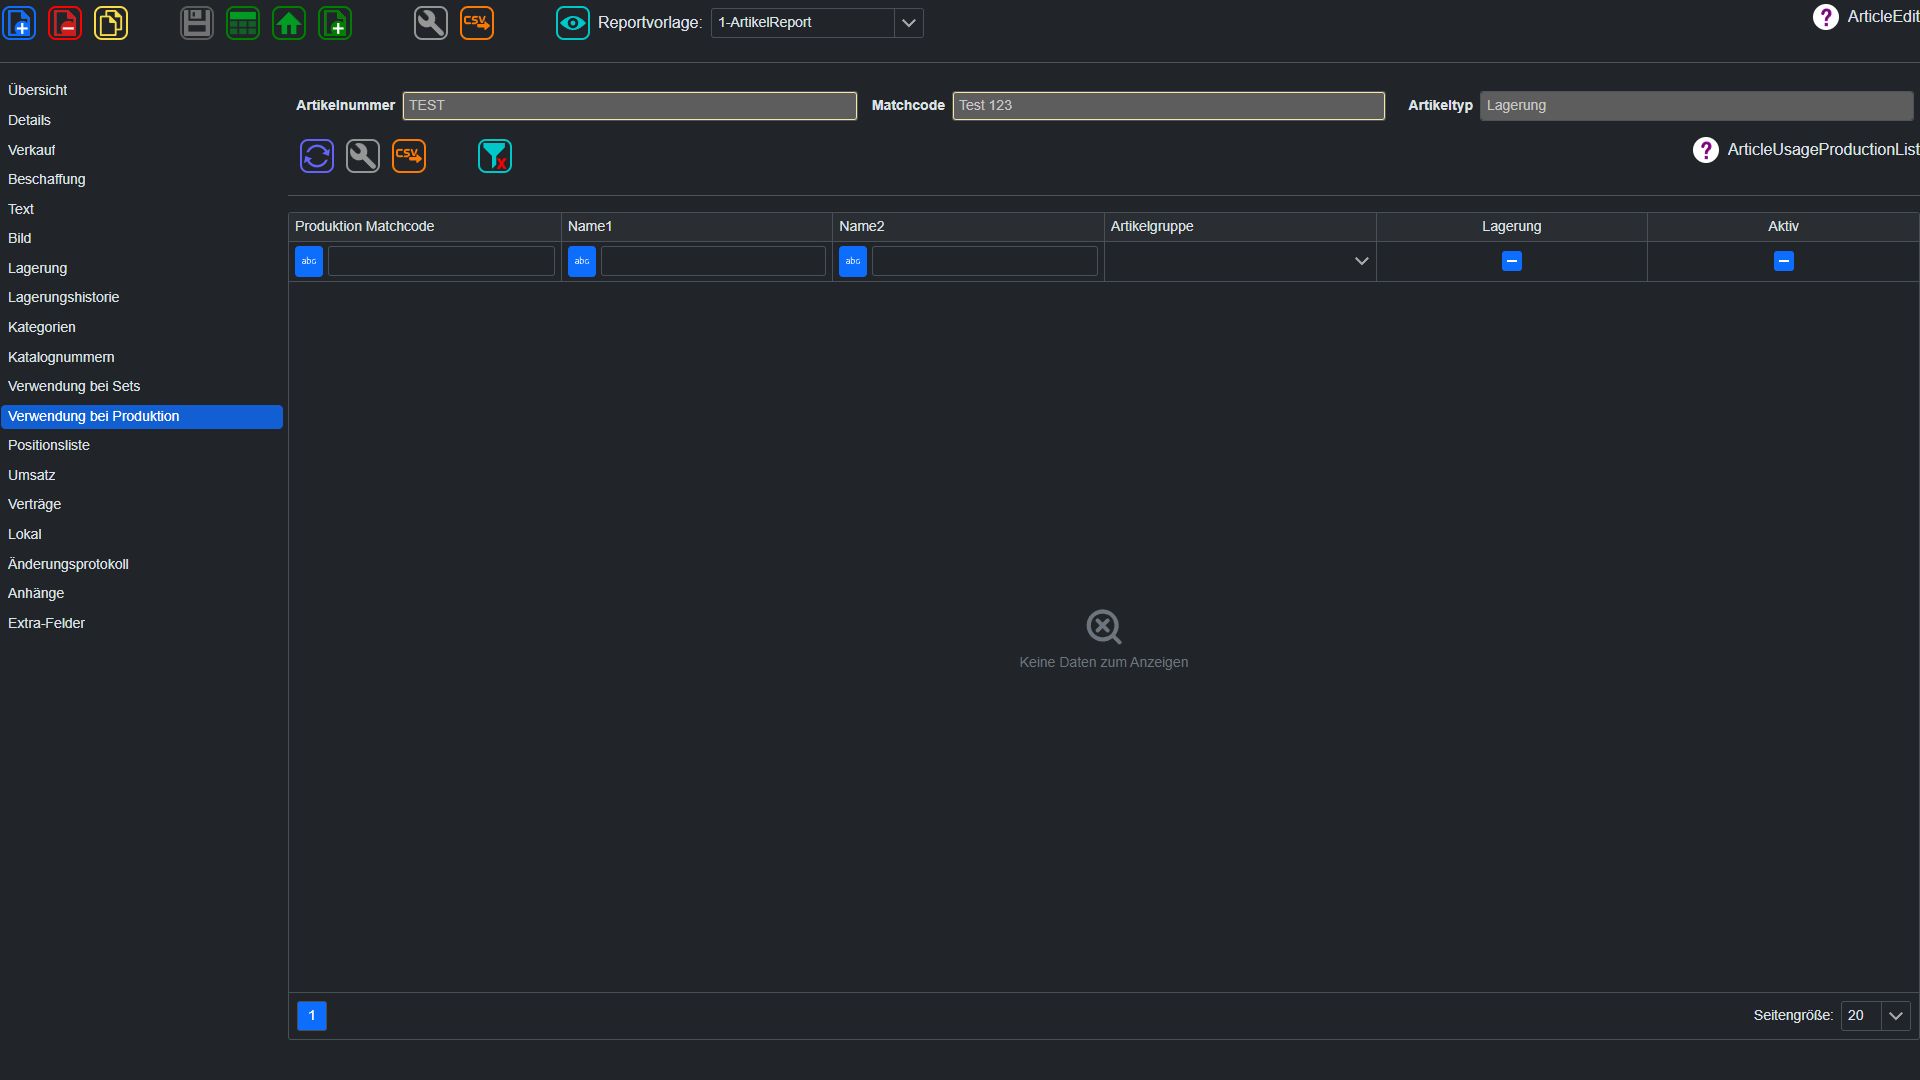Screen dimensions: 1920x1080
Task: Click page 1 pagination button
Action: [x=312, y=1016]
